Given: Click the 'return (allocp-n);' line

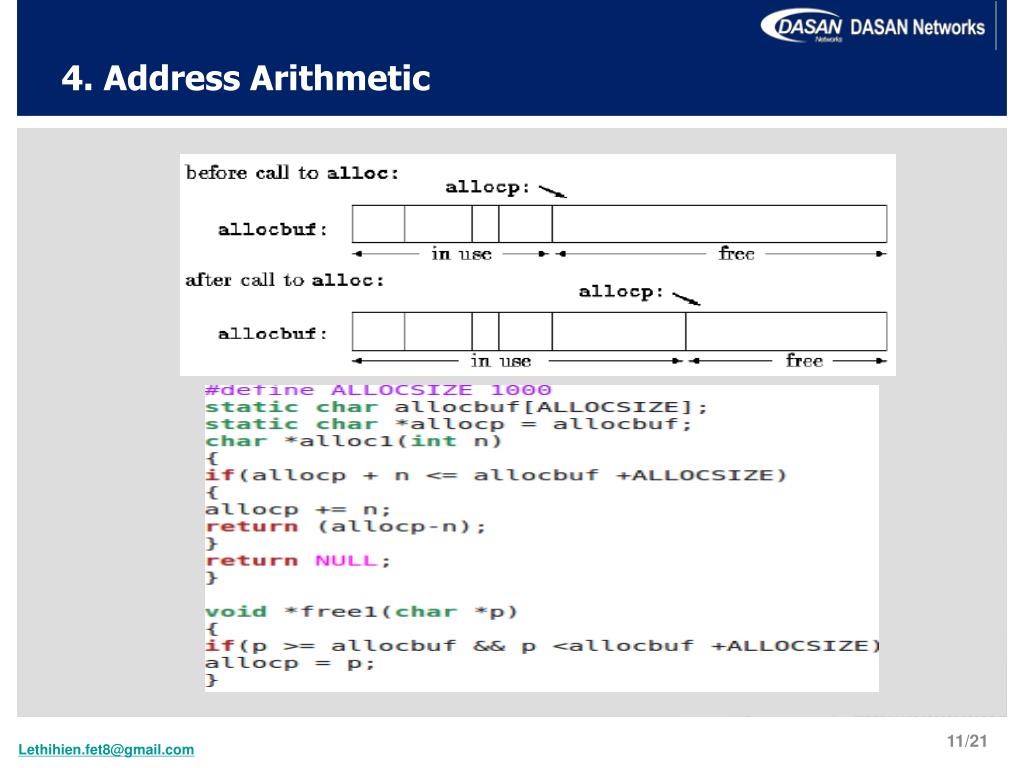Looking at the screenshot, I should click(345, 526).
